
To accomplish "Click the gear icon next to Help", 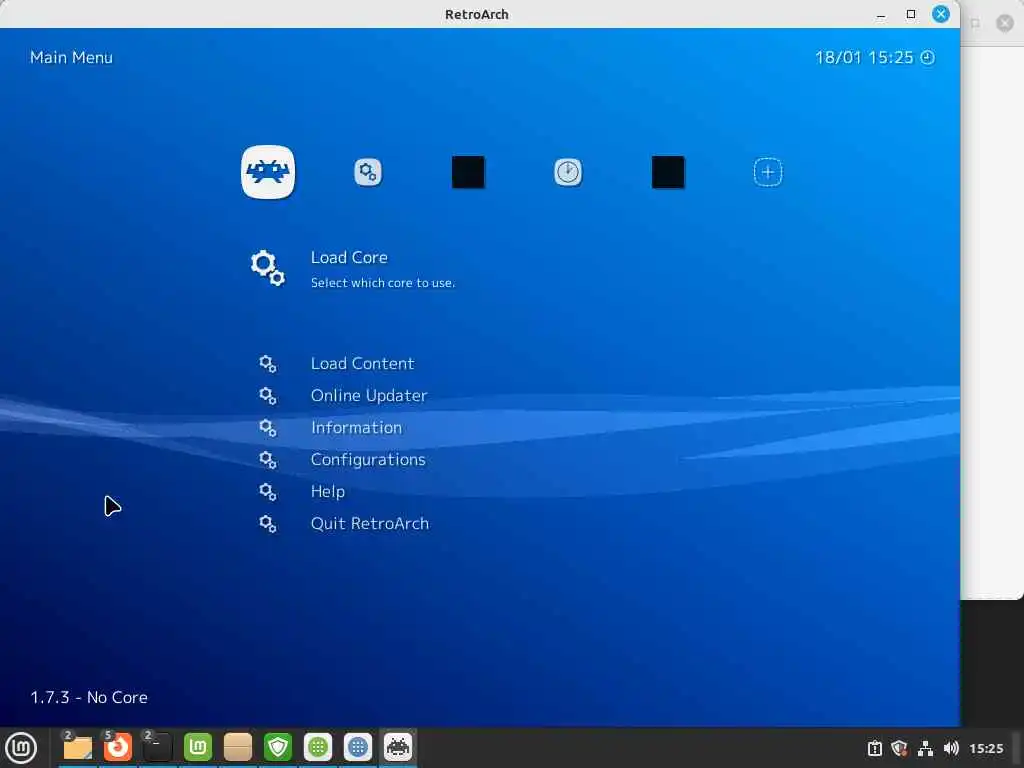I will point(268,492).
